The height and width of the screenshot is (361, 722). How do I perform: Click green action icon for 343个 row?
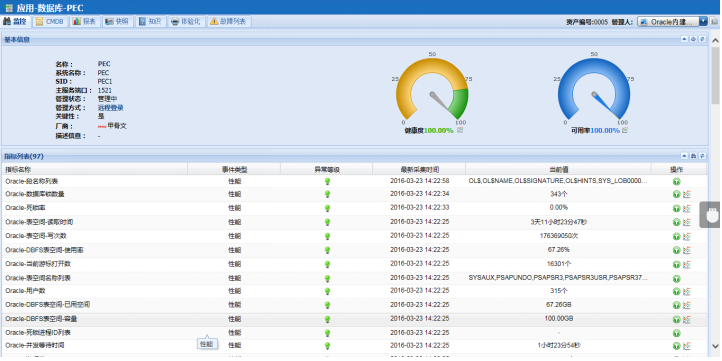pyautogui.click(x=676, y=194)
